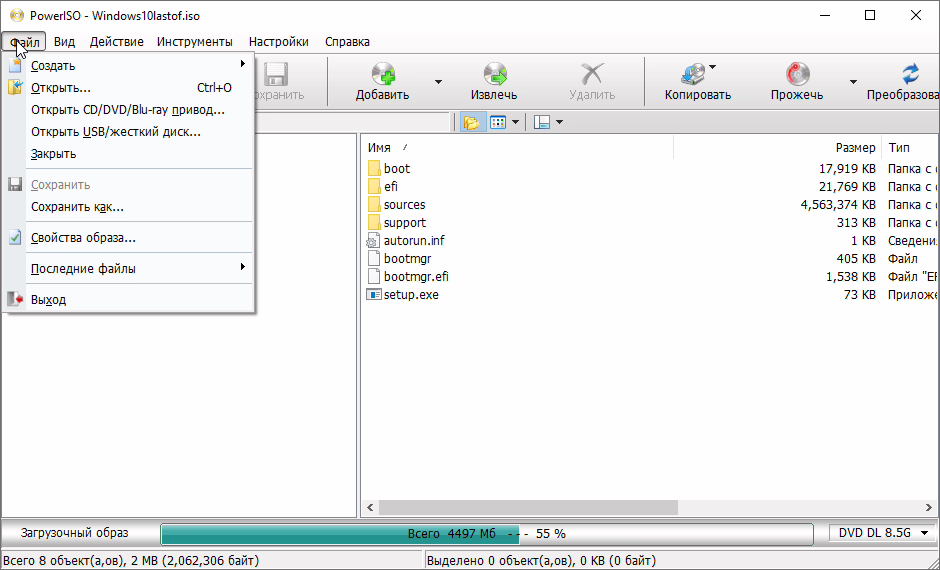Click the Add (Добавить) toolbar icon

click(383, 75)
